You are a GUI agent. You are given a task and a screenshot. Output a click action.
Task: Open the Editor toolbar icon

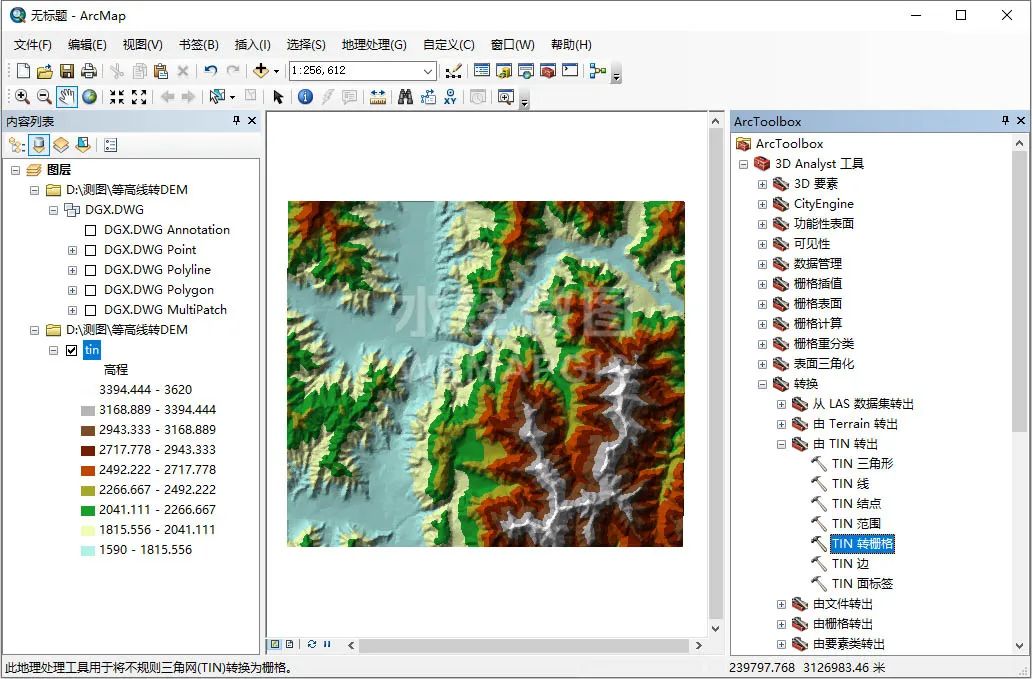(453, 70)
